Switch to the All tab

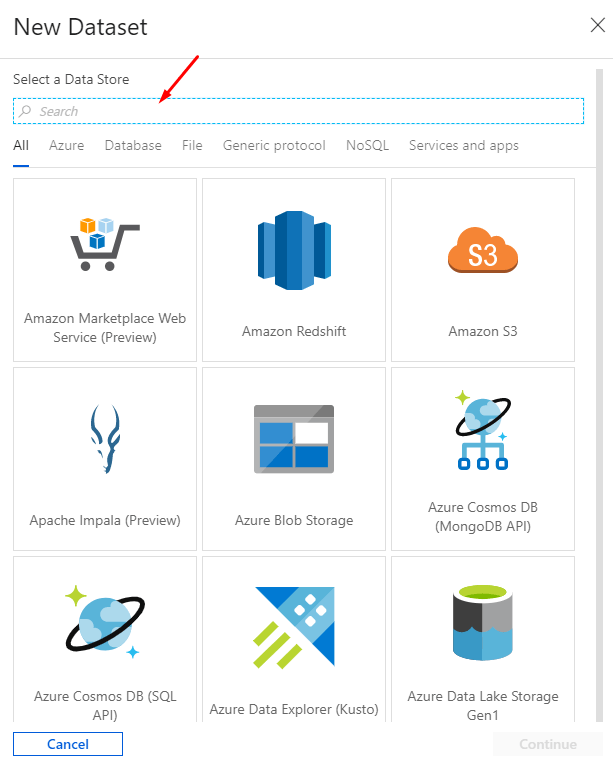click(21, 145)
